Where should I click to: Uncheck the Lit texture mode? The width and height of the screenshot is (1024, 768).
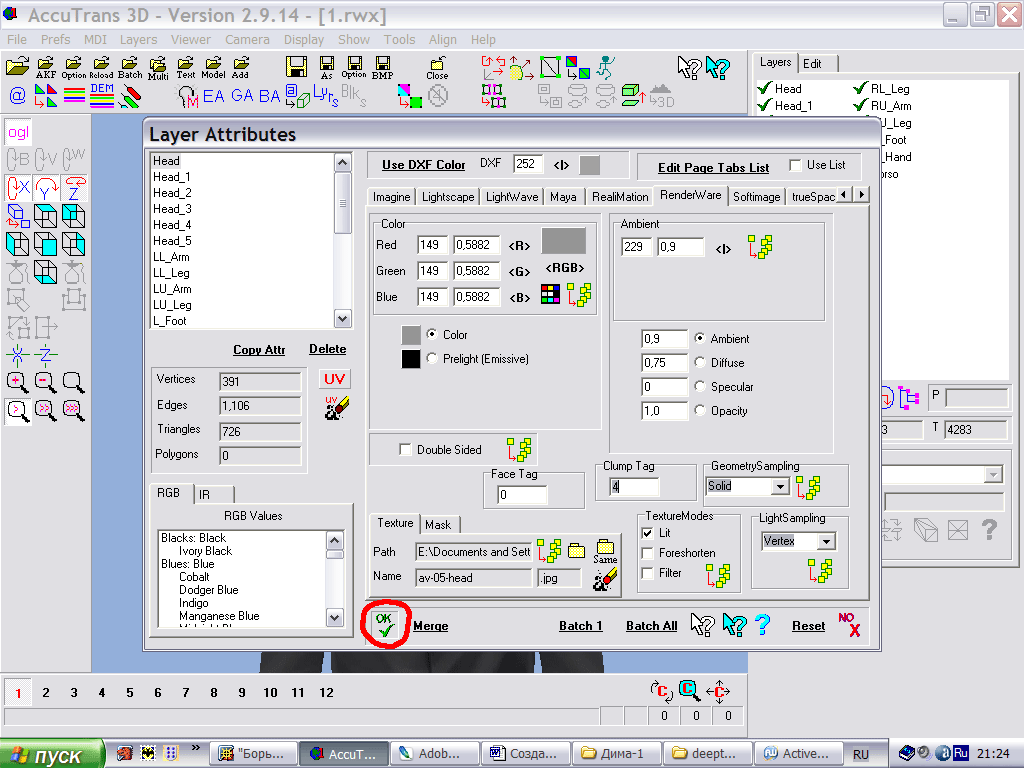tap(647, 533)
